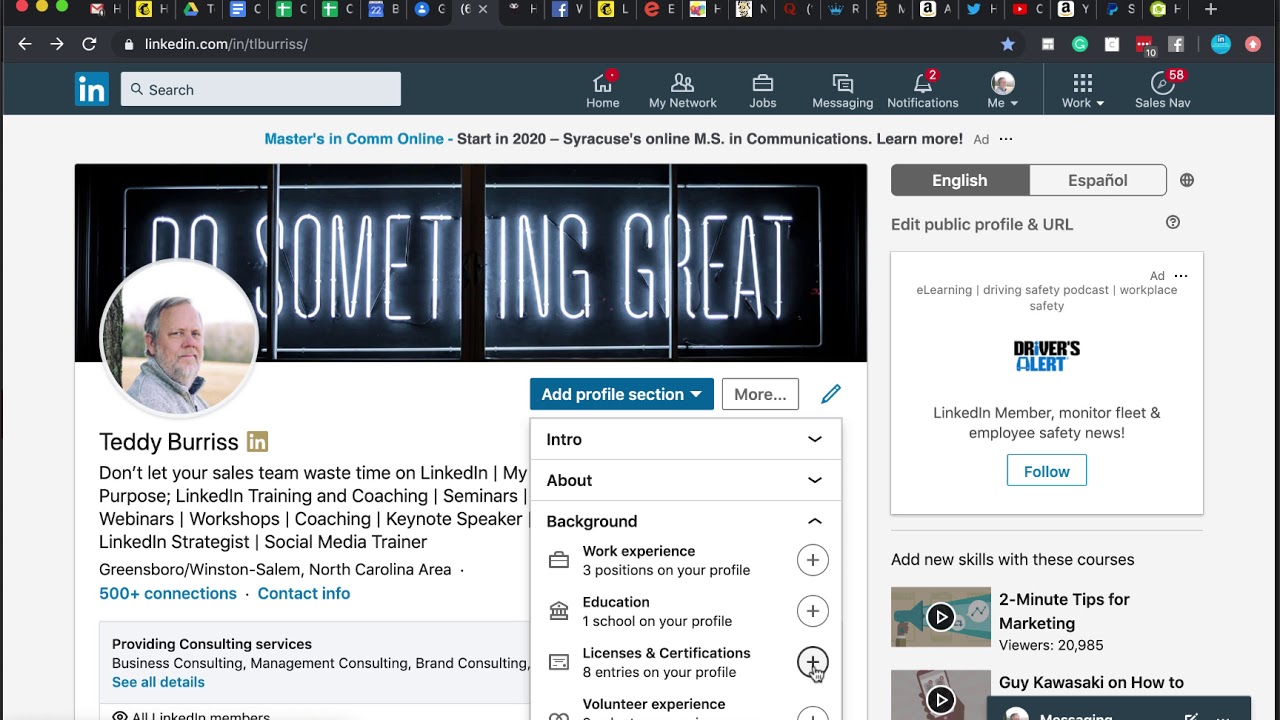Open the Contact info link
The width and height of the screenshot is (1280, 720).
pos(303,593)
